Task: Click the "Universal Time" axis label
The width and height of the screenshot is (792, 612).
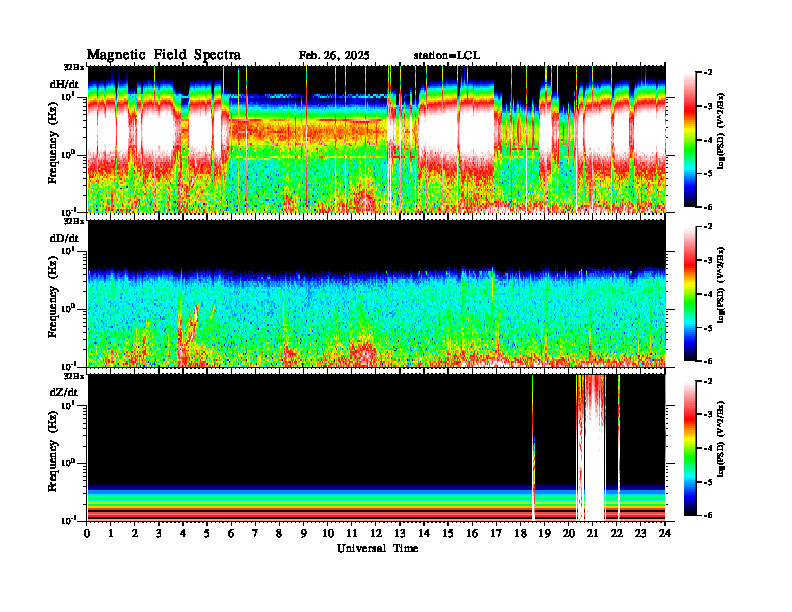Action: tap(377, 548)
